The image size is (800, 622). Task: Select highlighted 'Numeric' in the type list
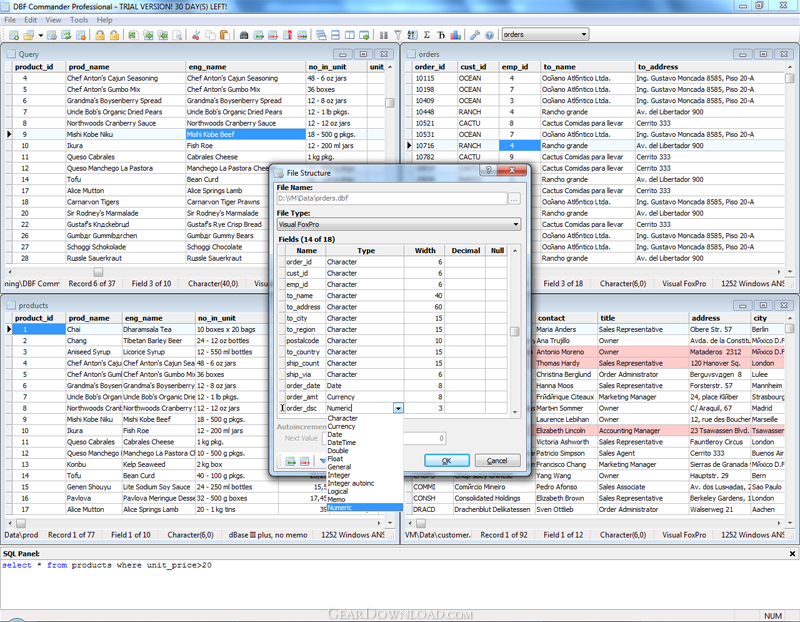365,507
